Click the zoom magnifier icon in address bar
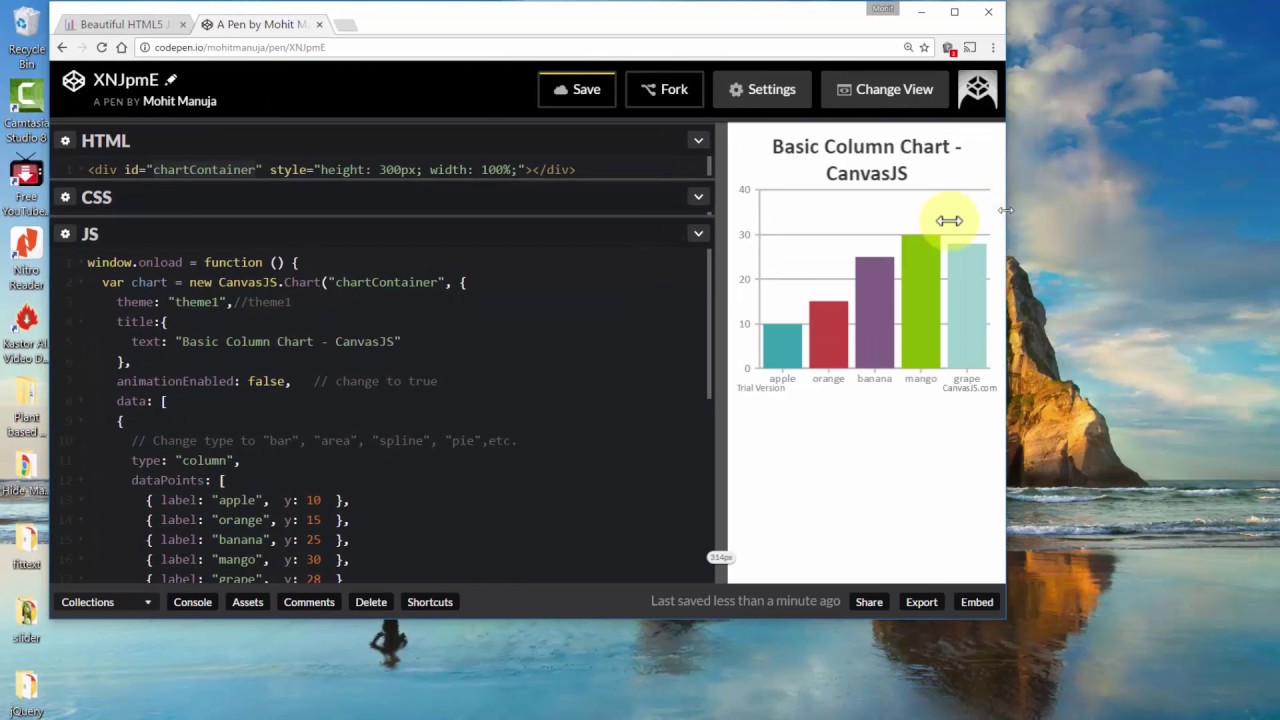This screenshot has width=1280, height=720. point(908,47)
